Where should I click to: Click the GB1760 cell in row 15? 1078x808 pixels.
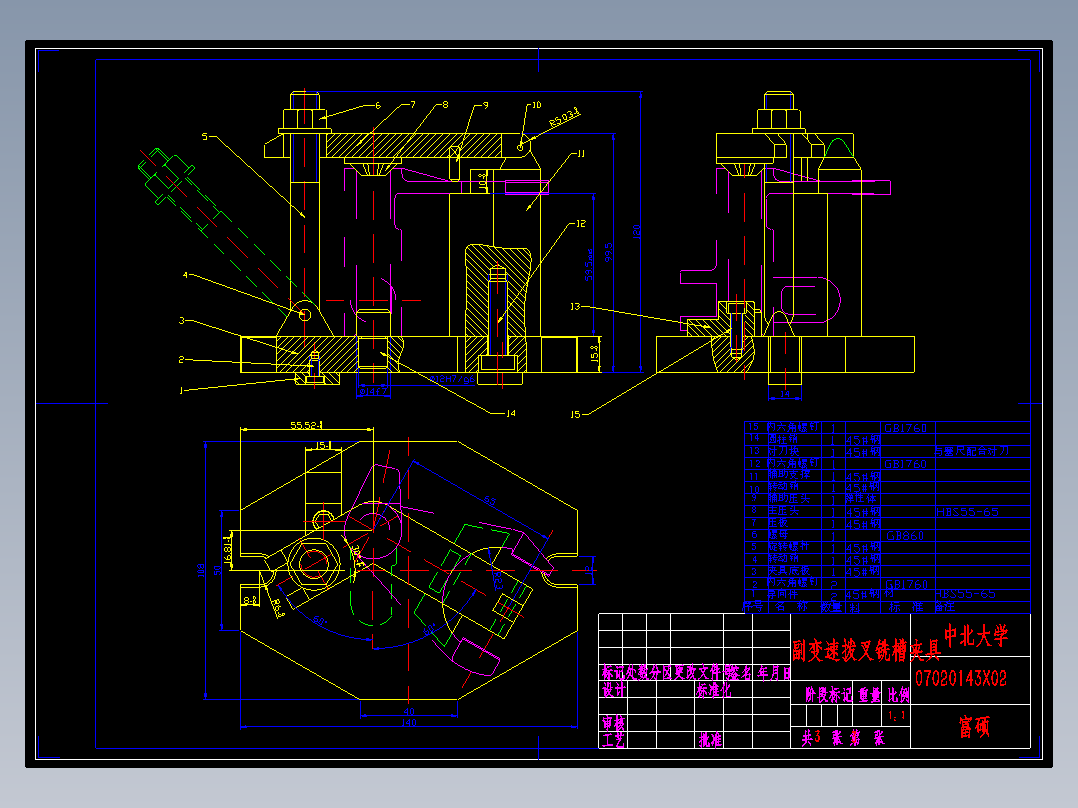coord(905,428)
